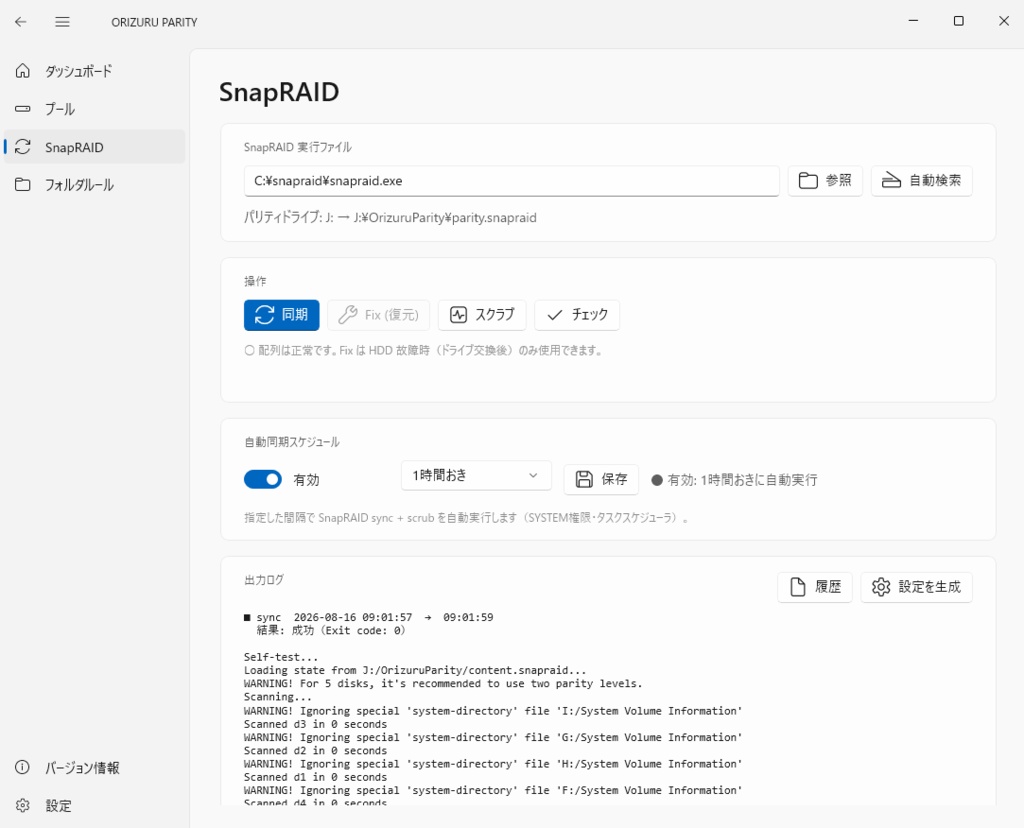The height and width of the screenshot is (828, 1024).
Task: Click the wrench icon on Fix
Action: pyautogui.click(x=347, y=315)
